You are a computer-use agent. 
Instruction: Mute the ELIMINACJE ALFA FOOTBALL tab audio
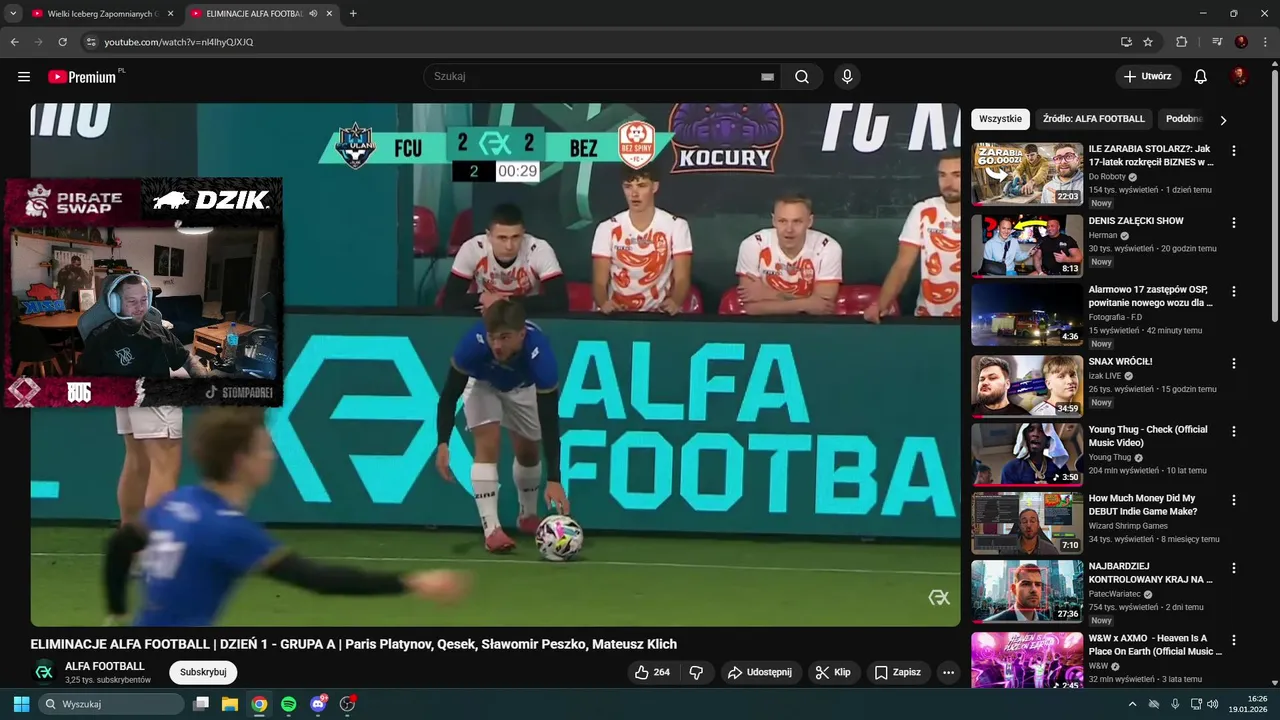pyautogui.click(x=313, y=14)
